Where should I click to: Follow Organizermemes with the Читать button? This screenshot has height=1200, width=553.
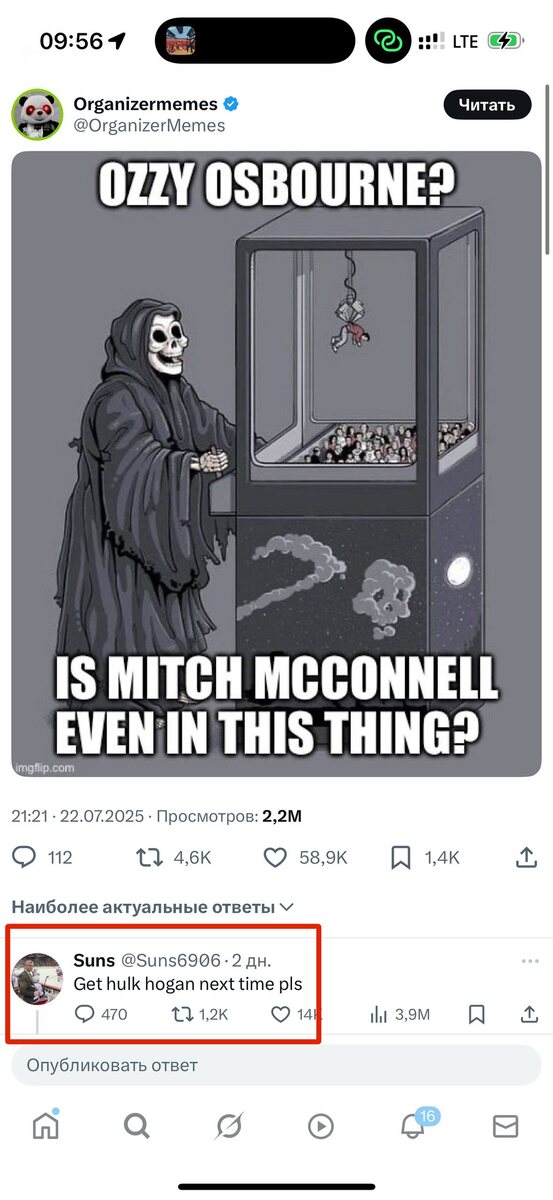point(487,104)
